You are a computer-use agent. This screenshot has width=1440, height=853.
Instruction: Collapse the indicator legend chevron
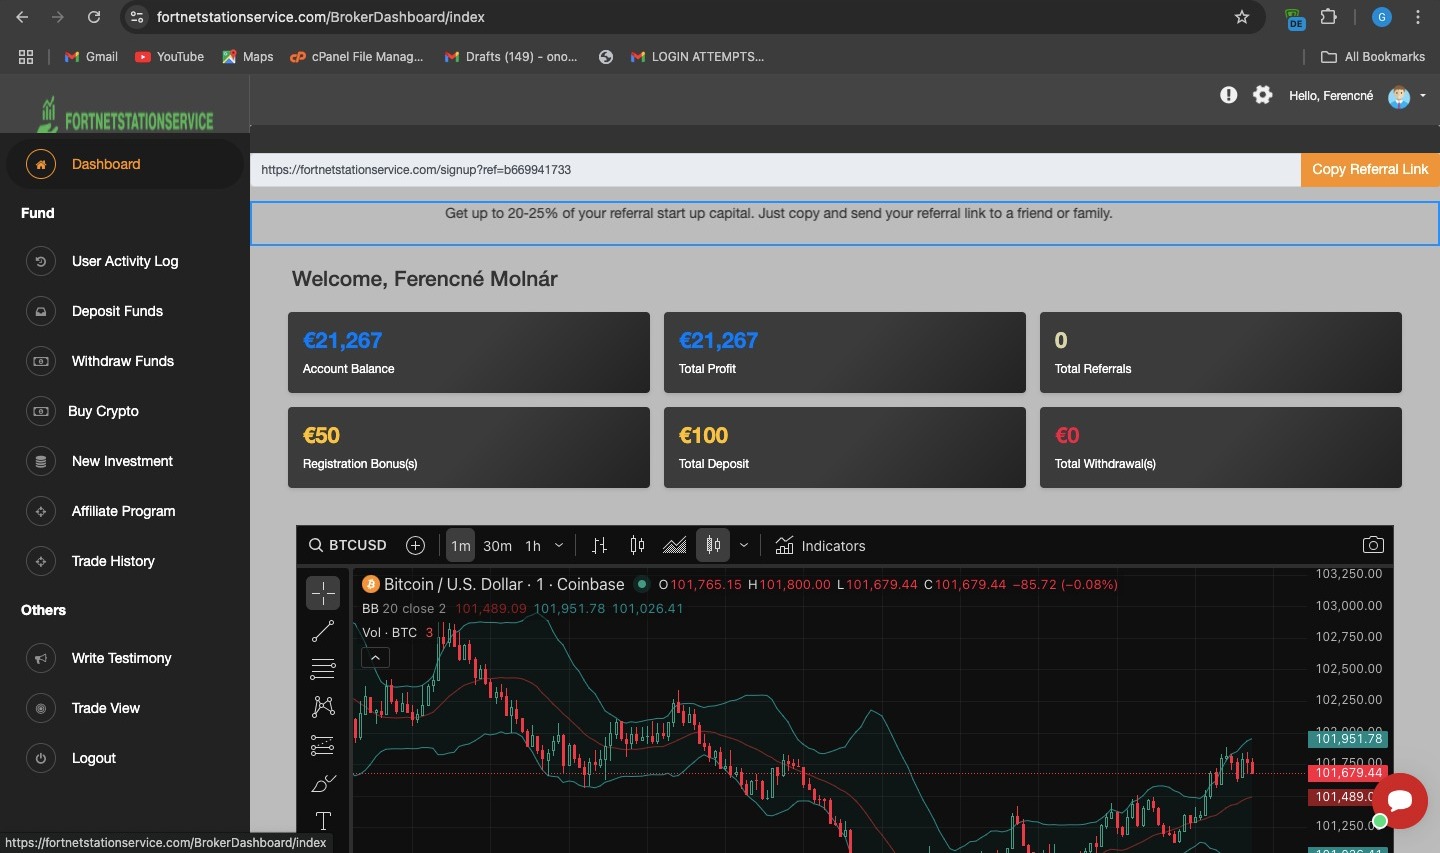(375, 658)
